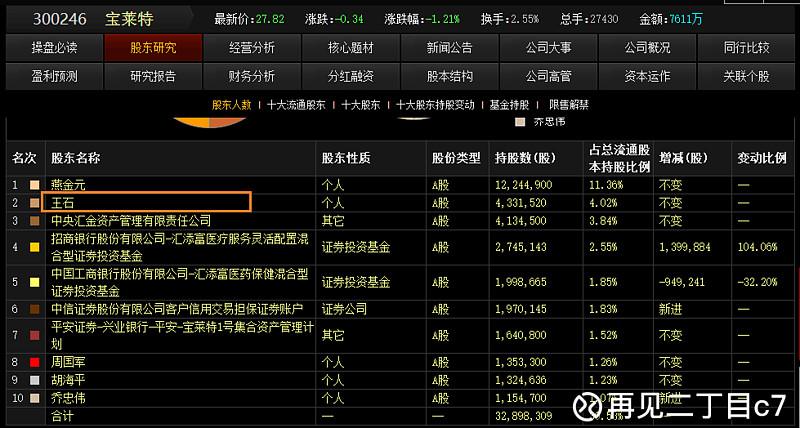Click the 持股数(股) column header
This screenshot has height=428, width=800.
[525, 158]
